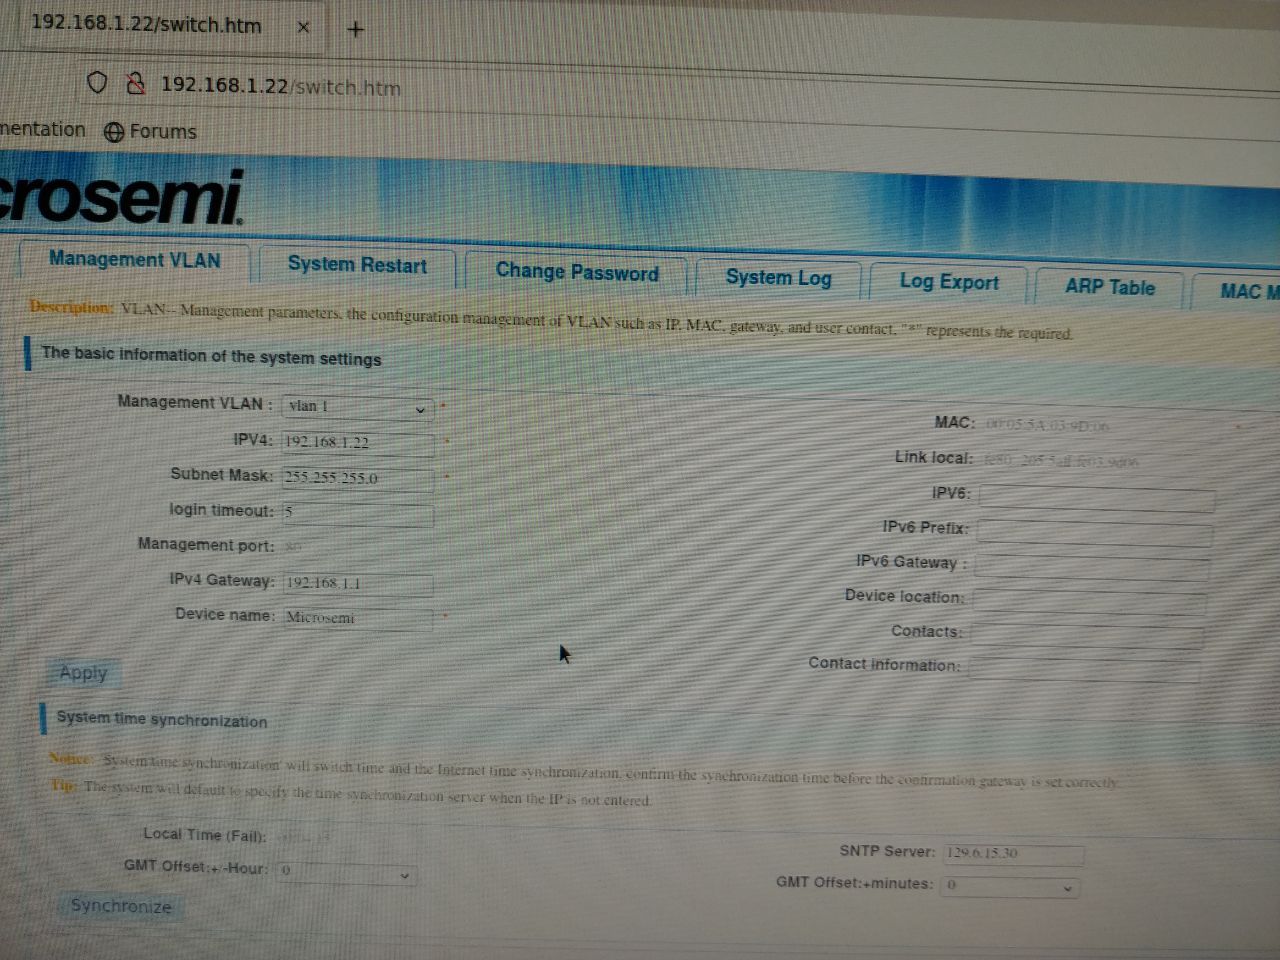The height and width of the screenshot is (960, 1280).
Task: Click the Synchronize button
Action: pos(121,906)
